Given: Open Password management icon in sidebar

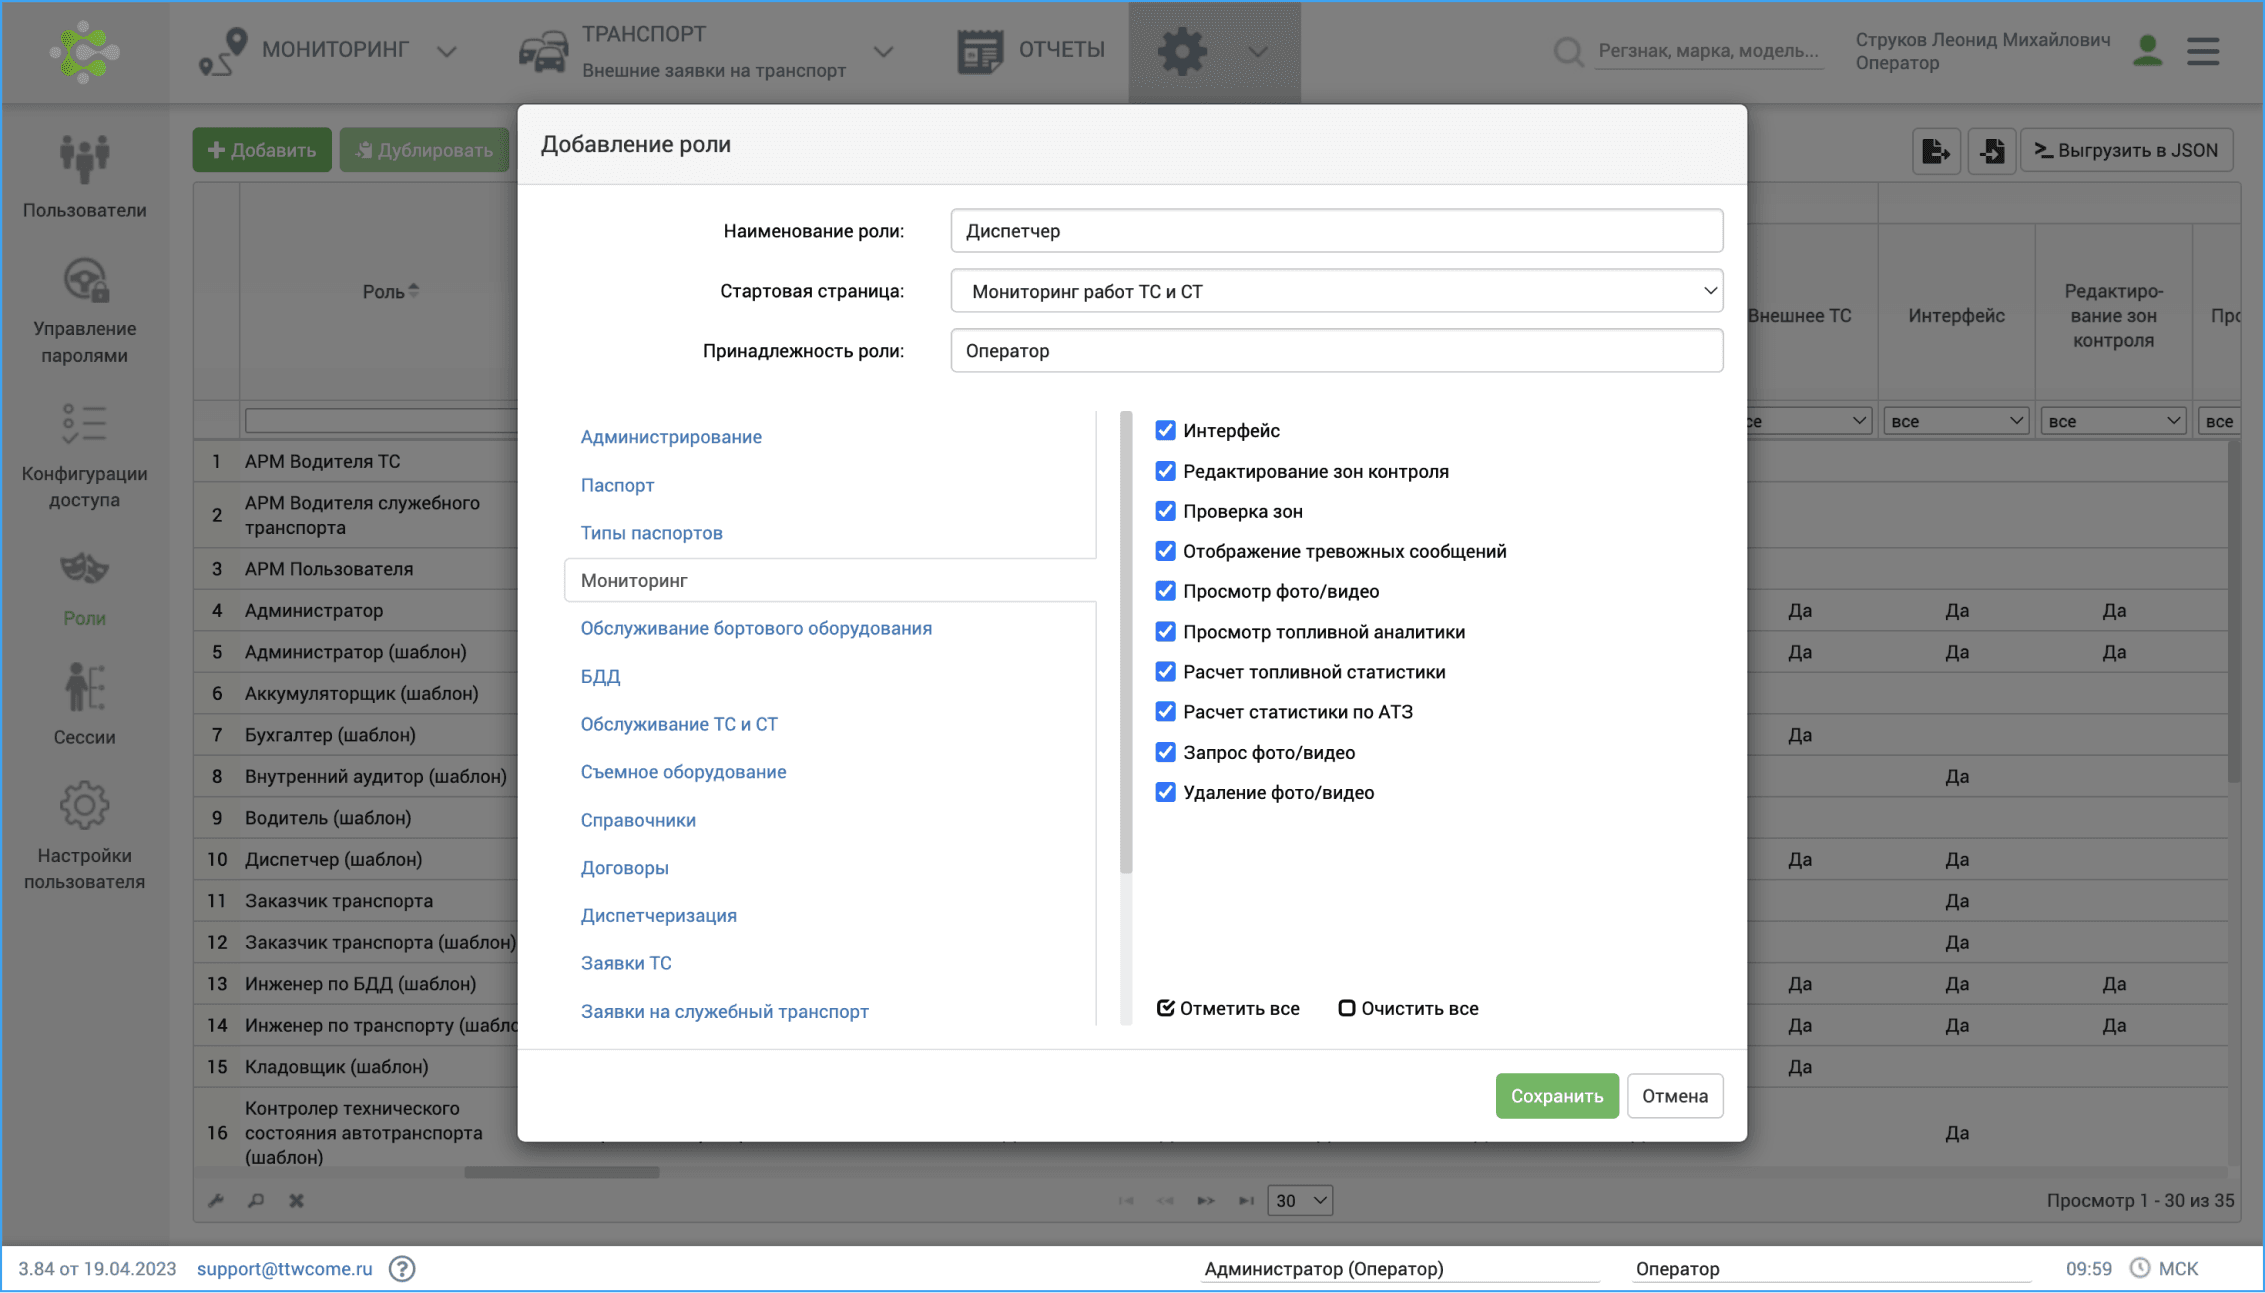Looking at the screenshot, I should click(x=84, y=281).
